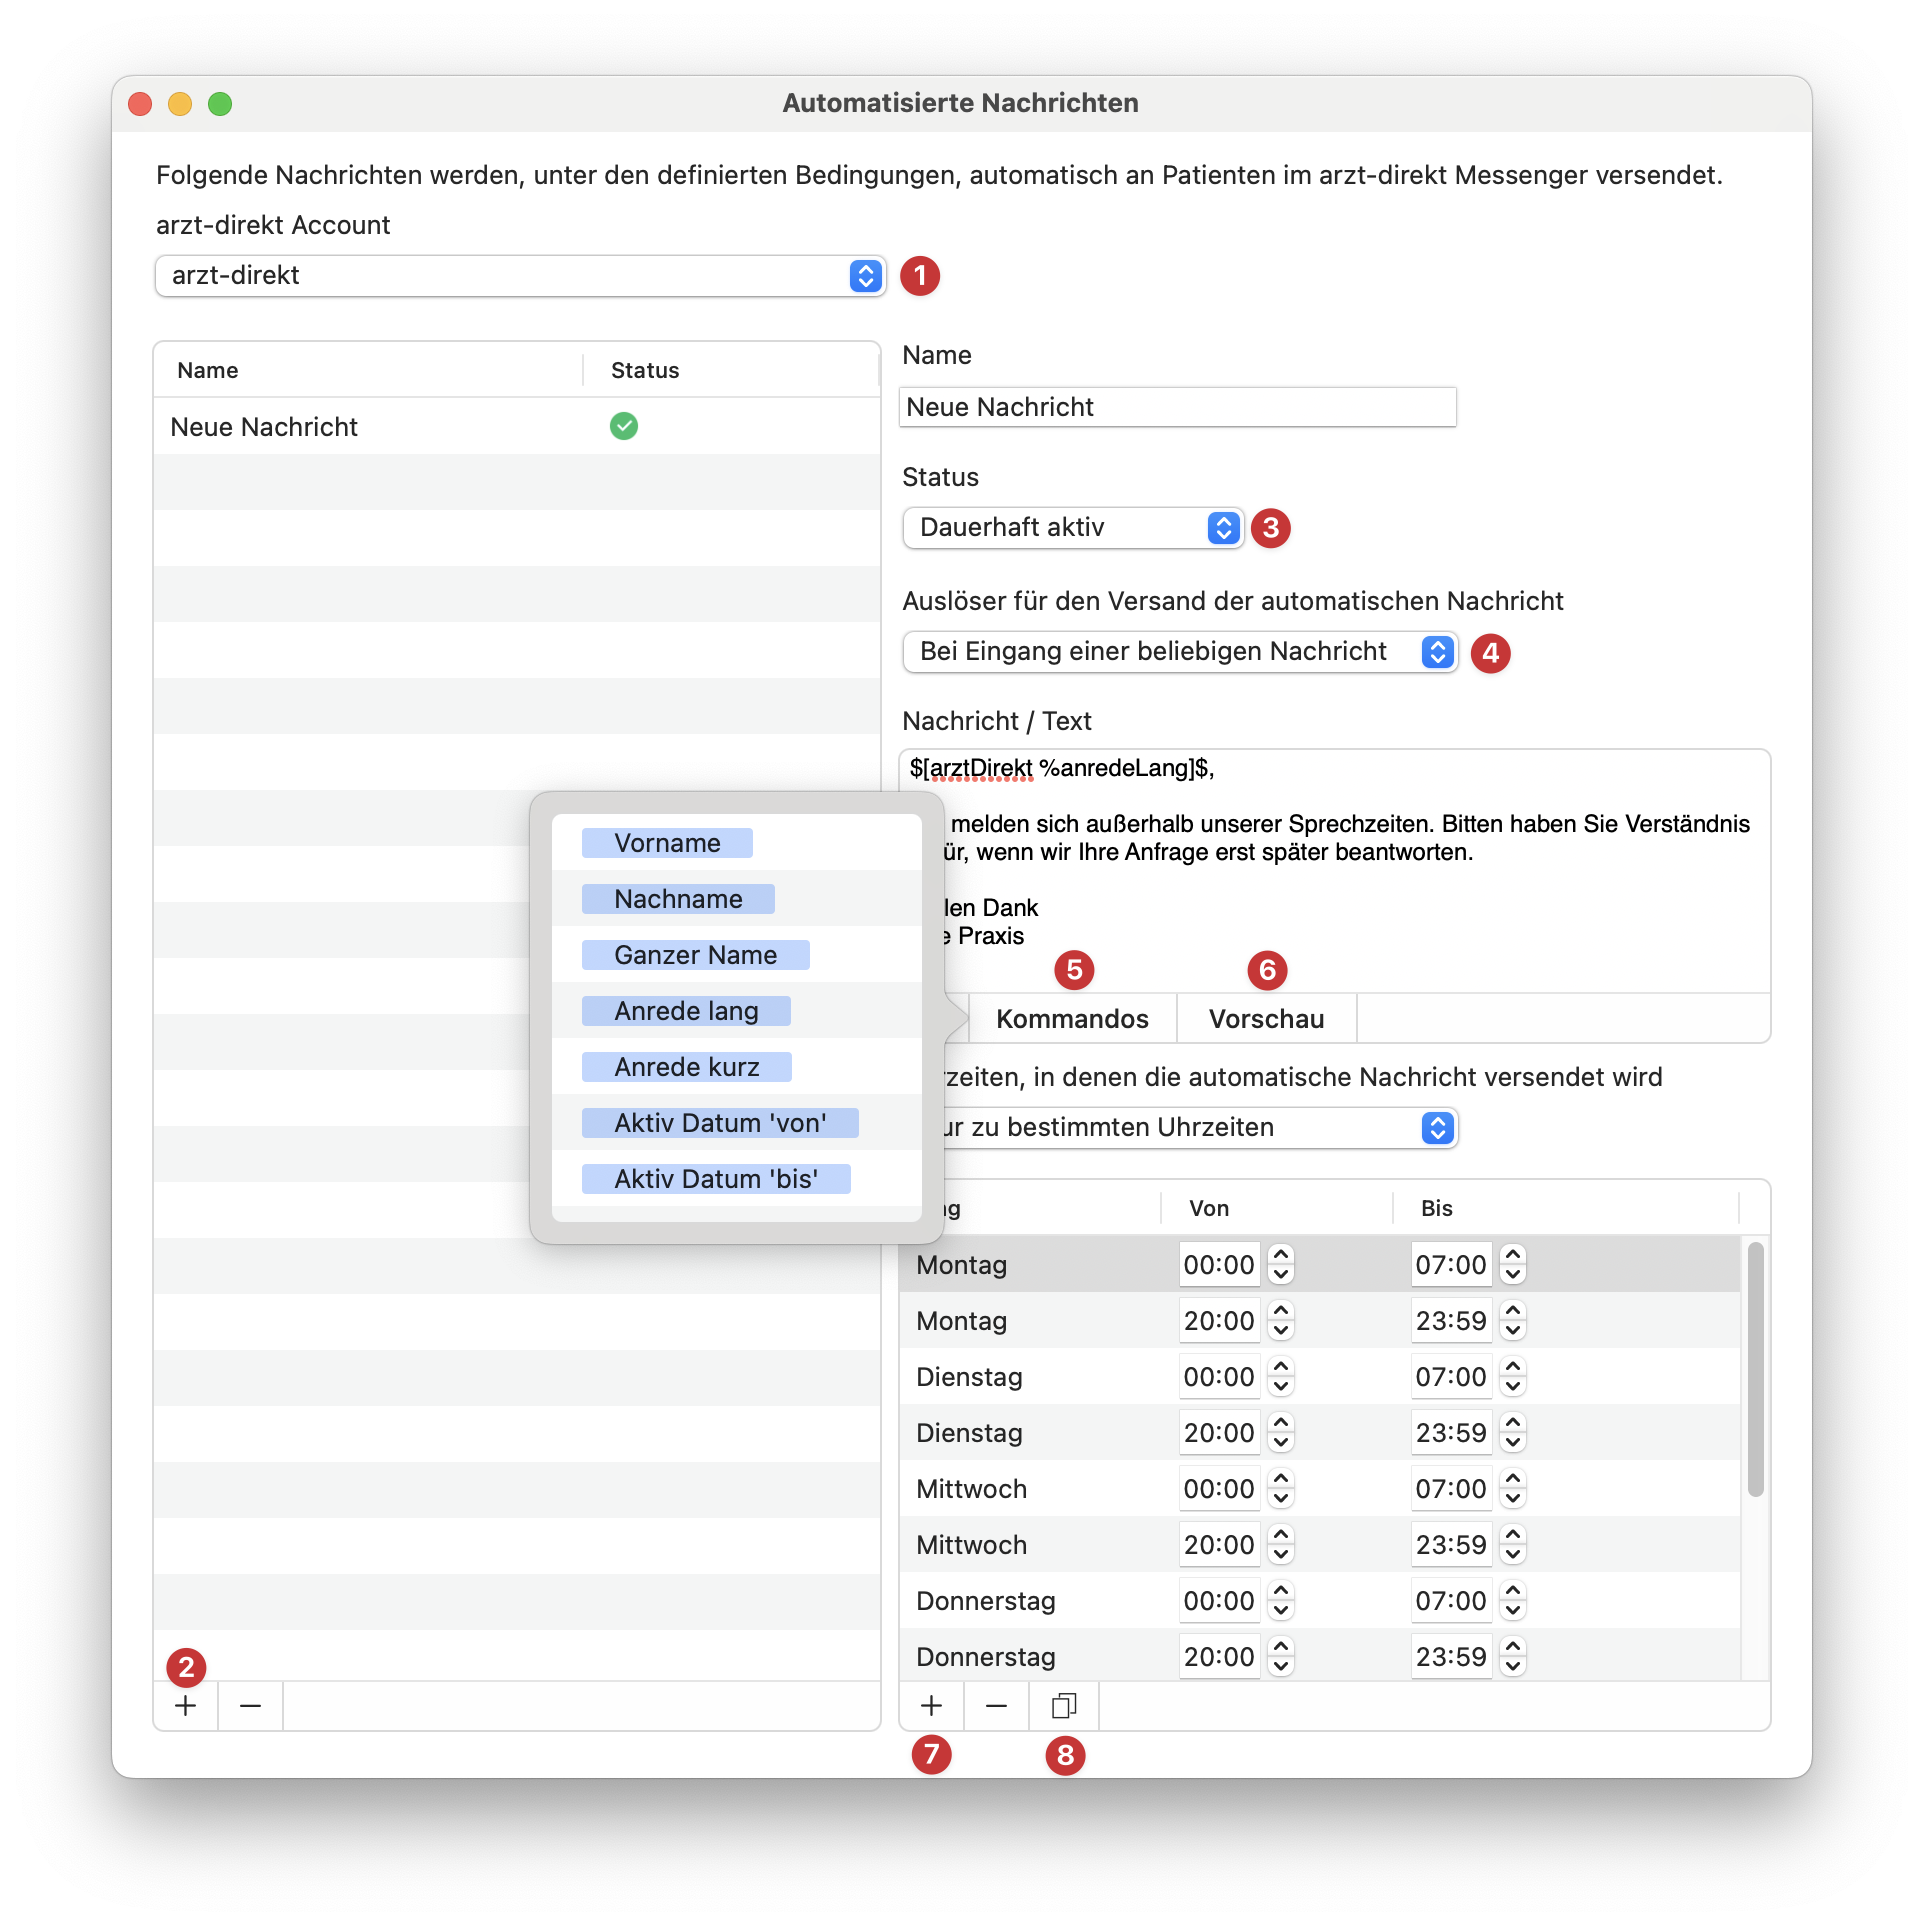The image size is (1924, 1926).
Task: Step first Mittwoch Von time 00:00
Action: (x=1281, y=1489)
